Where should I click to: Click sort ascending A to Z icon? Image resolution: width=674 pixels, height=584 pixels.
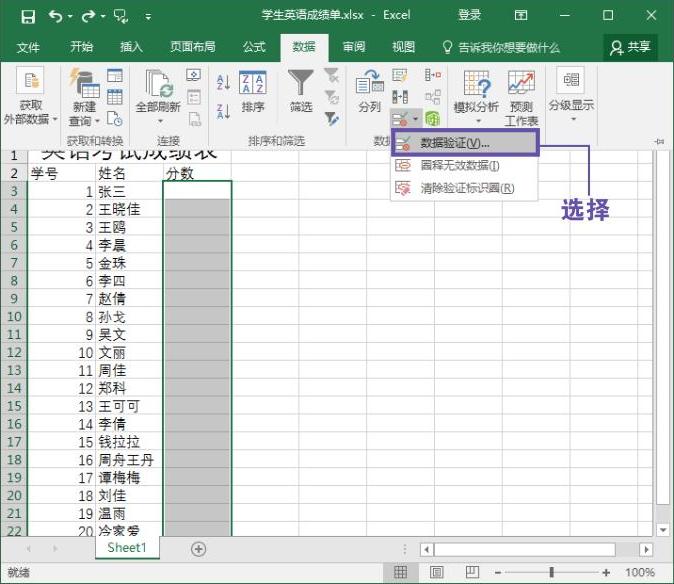(223, 84)
